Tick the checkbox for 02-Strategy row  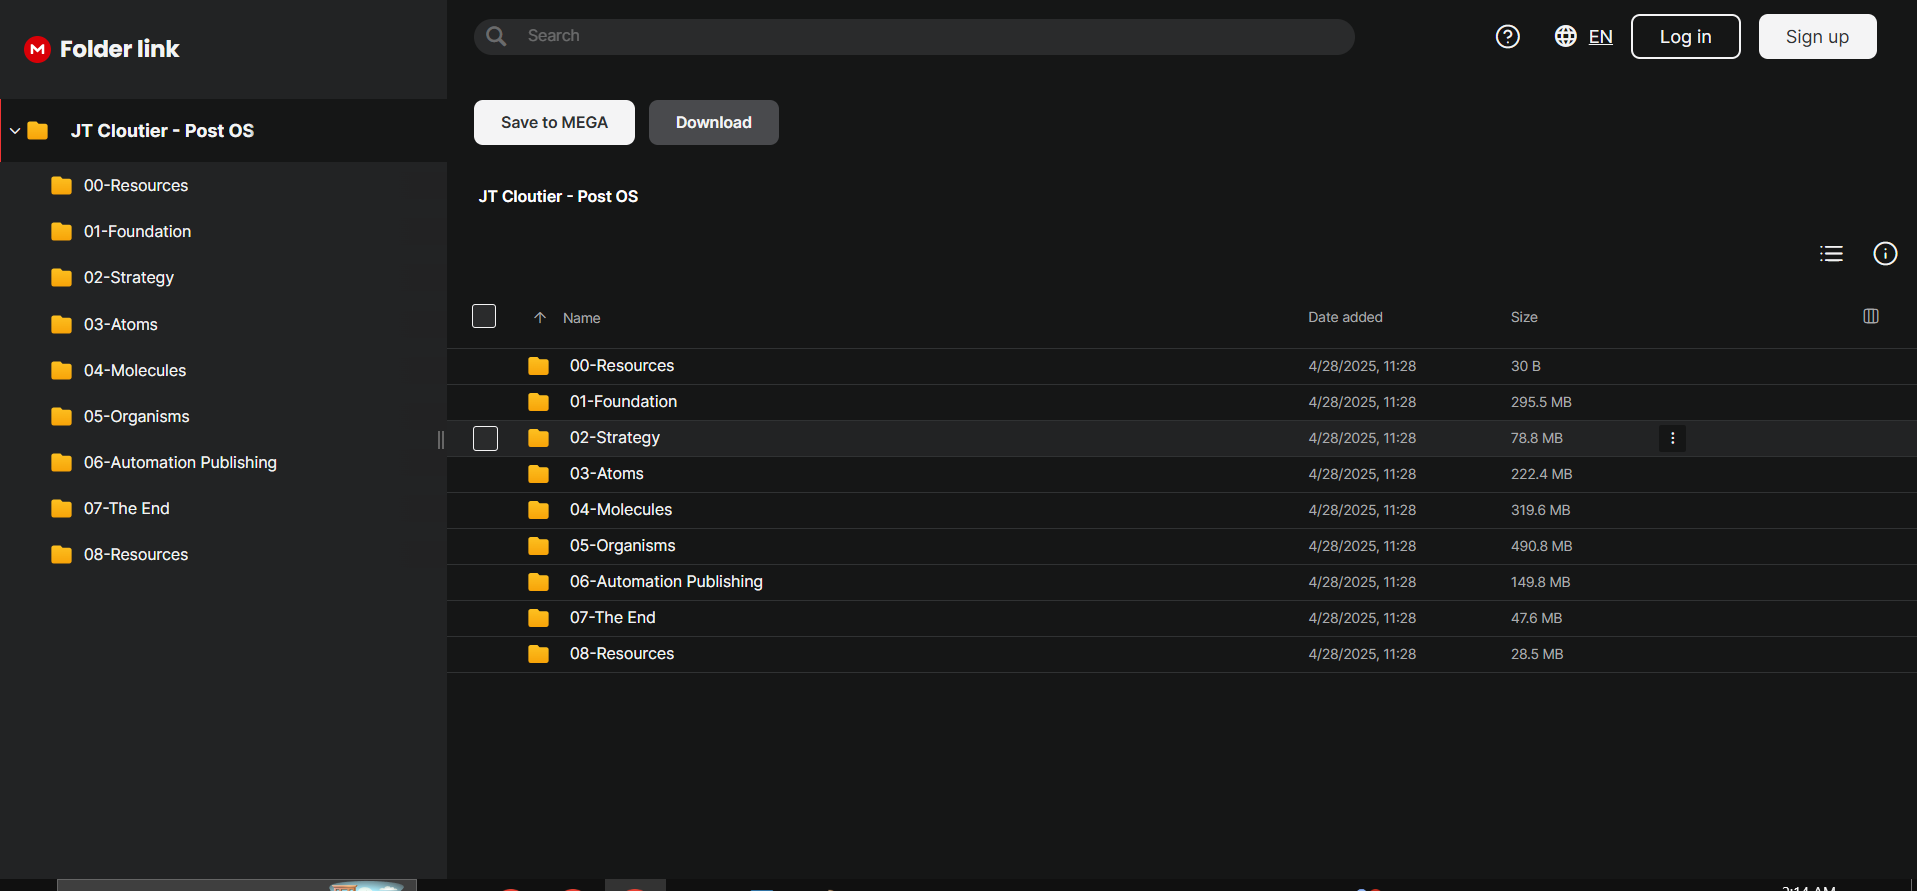tap(485, 438)
